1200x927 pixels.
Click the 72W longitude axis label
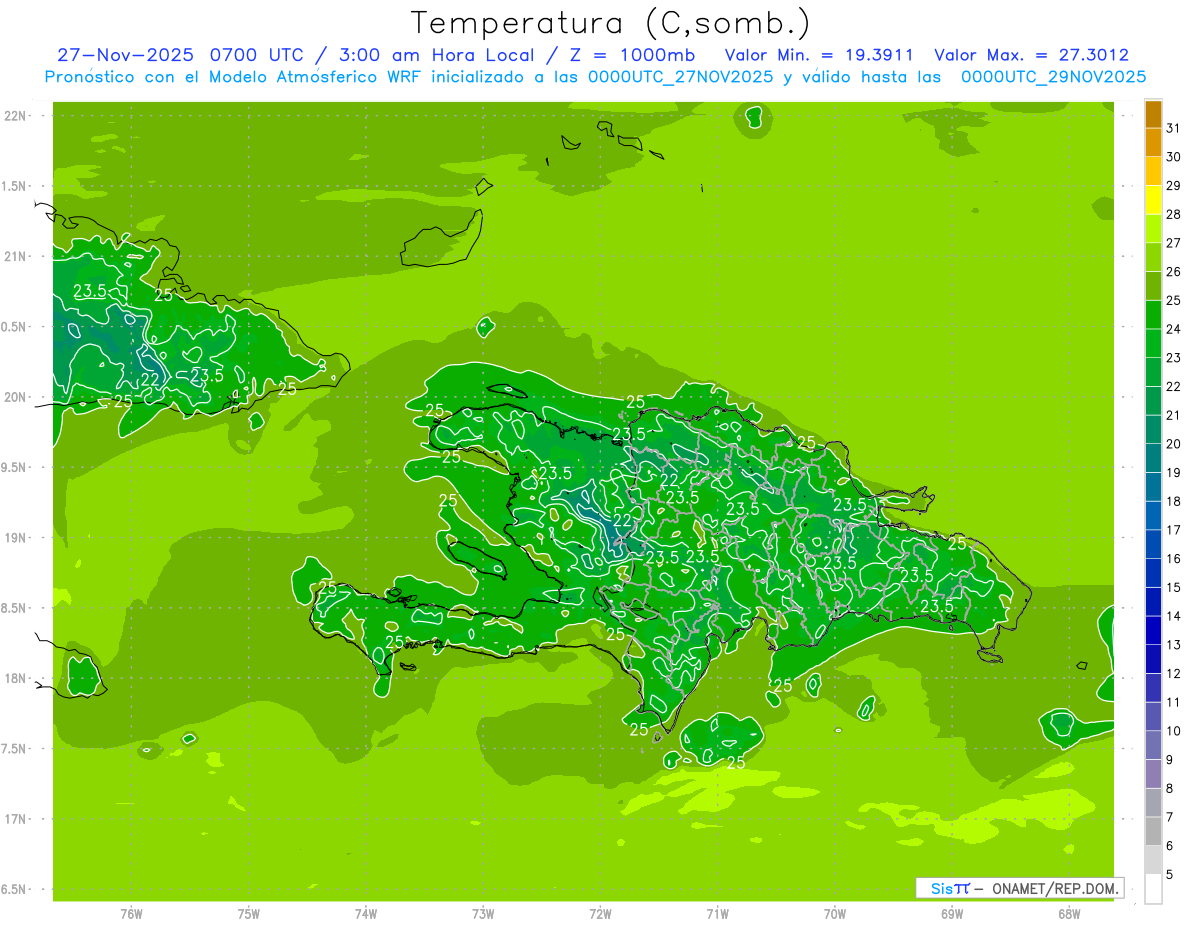[x=600, y=914]
